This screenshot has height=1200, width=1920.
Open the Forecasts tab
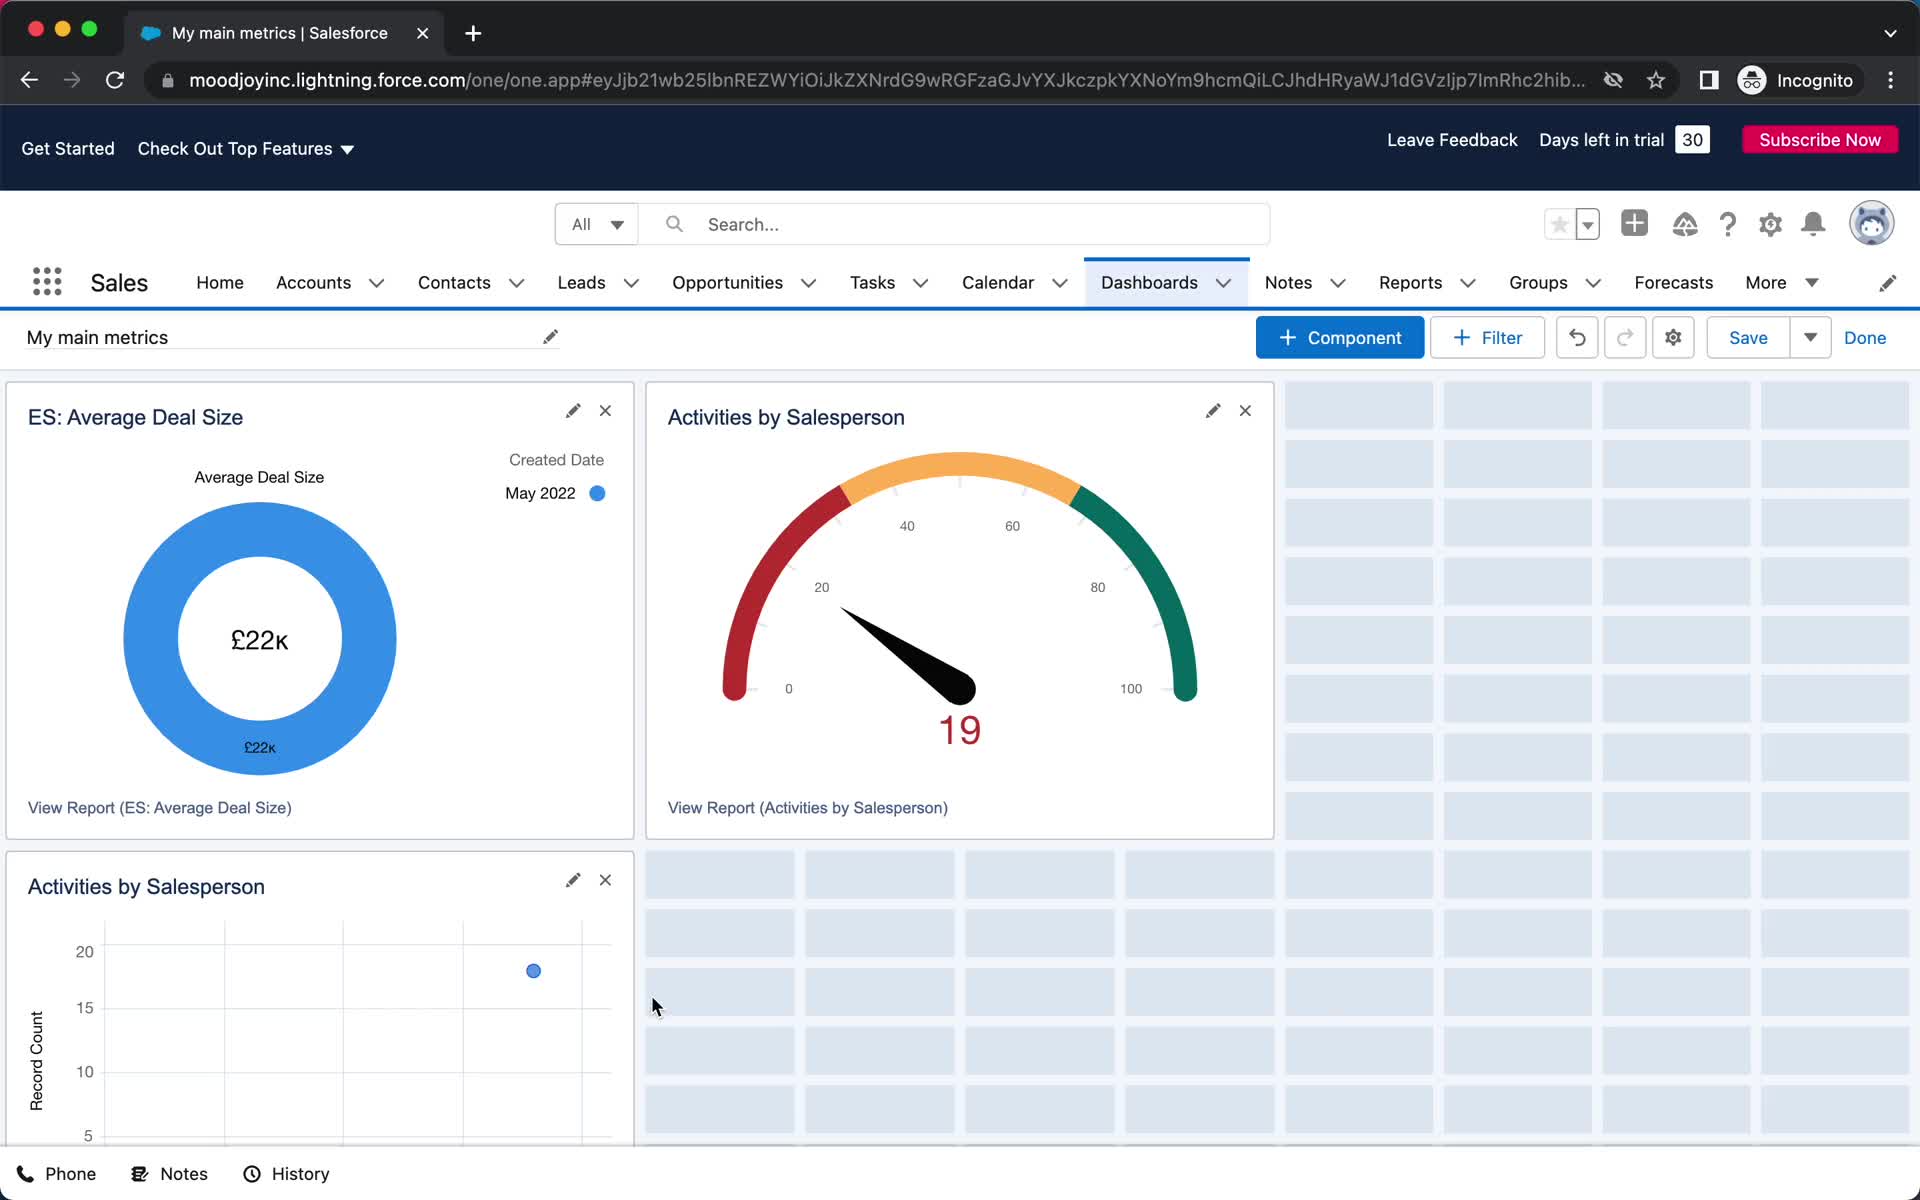[1673, 283]
